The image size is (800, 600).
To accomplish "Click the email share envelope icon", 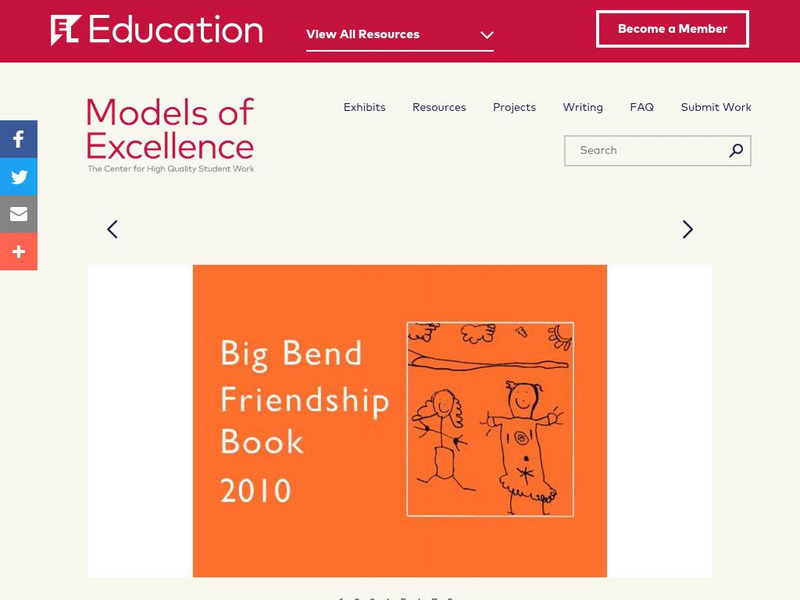I will tap(18, 214).
